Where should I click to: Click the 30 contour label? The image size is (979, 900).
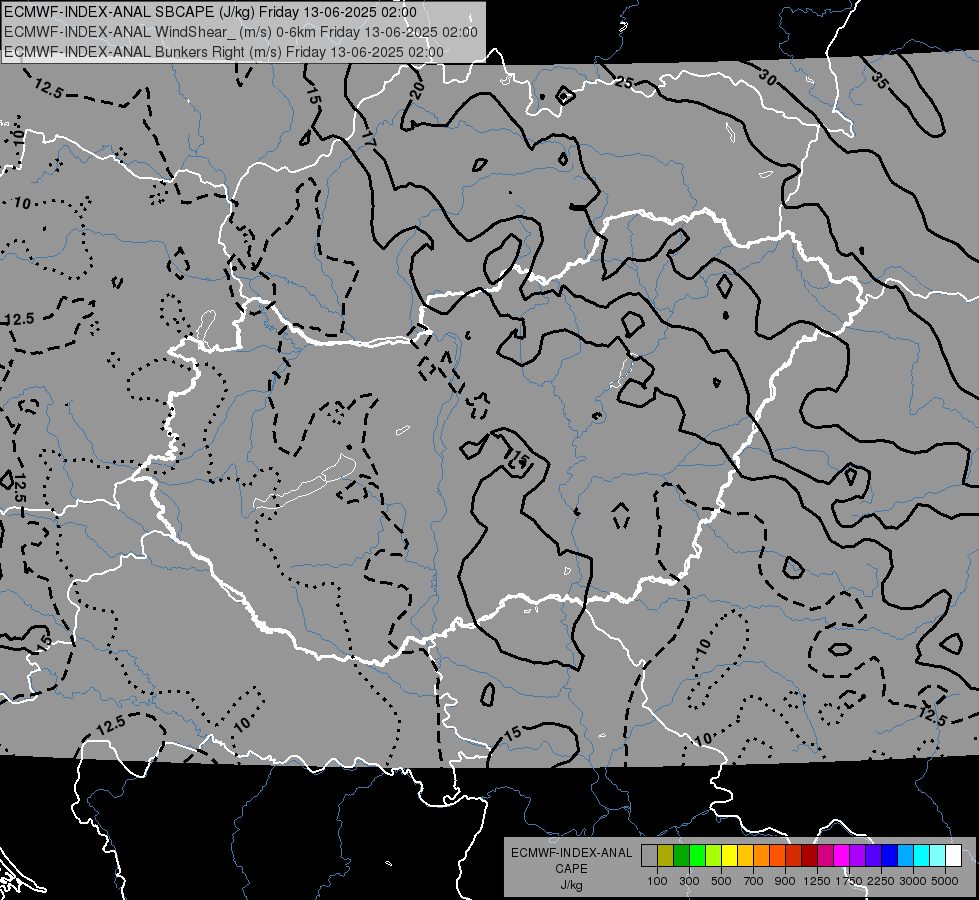coord(769,77)
